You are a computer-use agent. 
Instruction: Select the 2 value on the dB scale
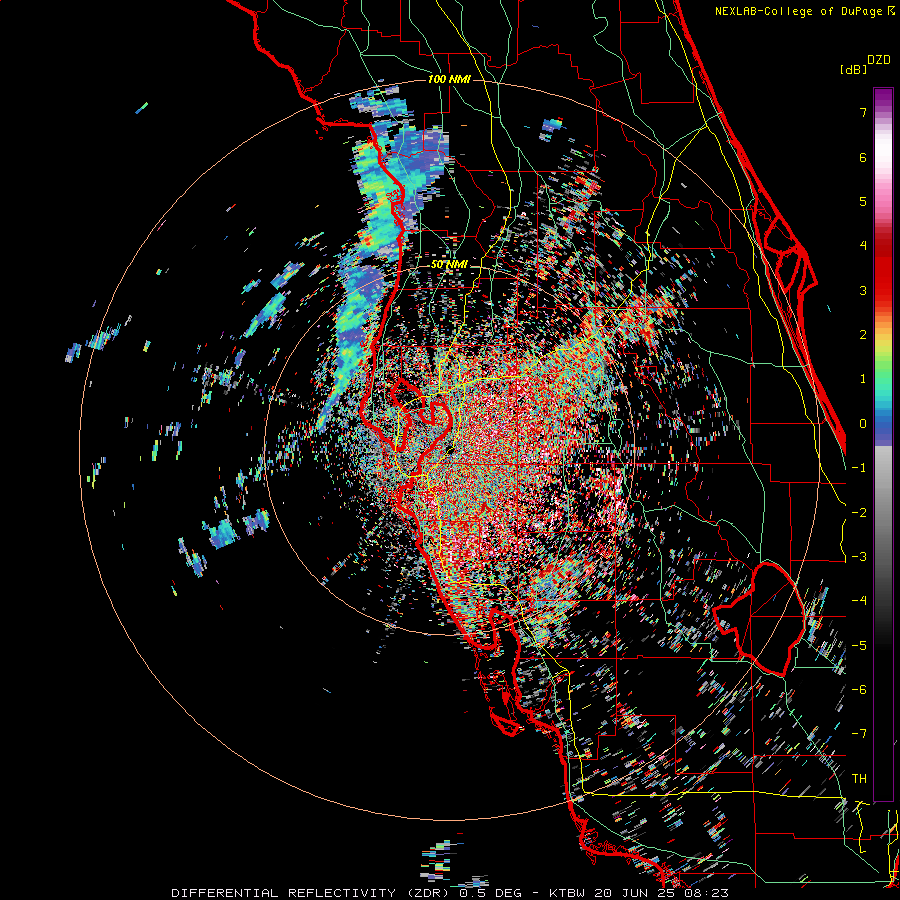pos(863,335)
